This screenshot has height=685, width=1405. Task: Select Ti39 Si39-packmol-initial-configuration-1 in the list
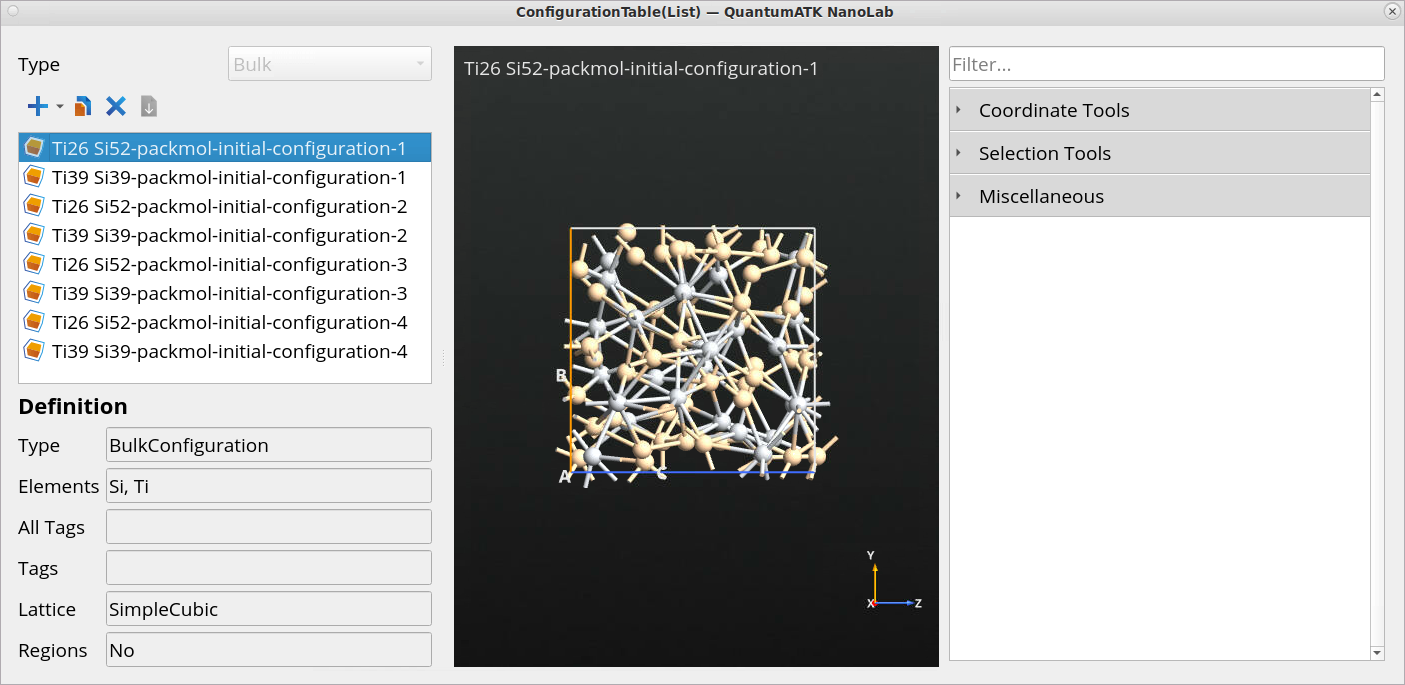[225, 178]
